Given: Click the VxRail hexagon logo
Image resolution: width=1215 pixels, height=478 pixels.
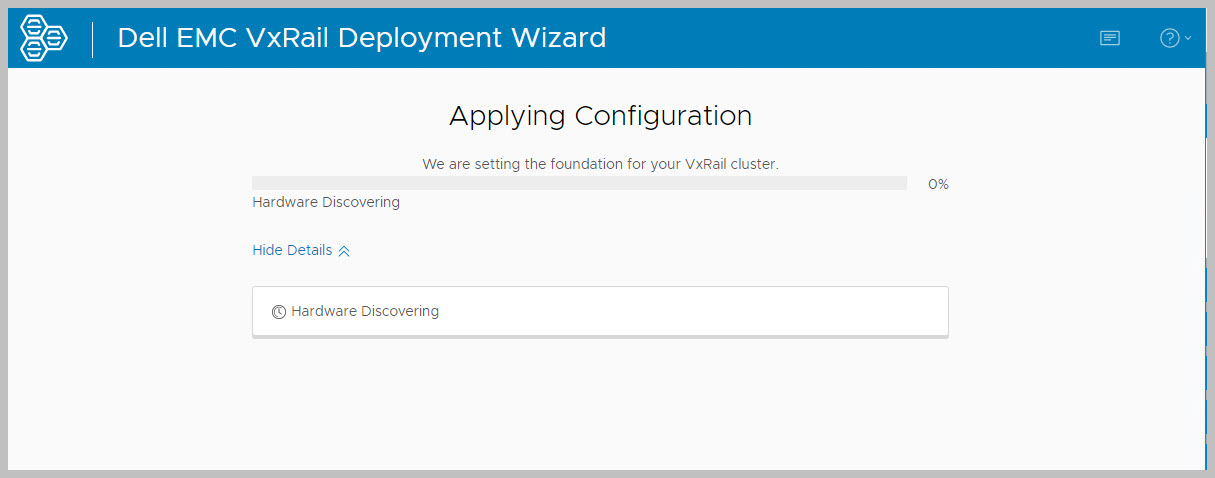Looking at the screenshot, I should [x=44, y=38].
